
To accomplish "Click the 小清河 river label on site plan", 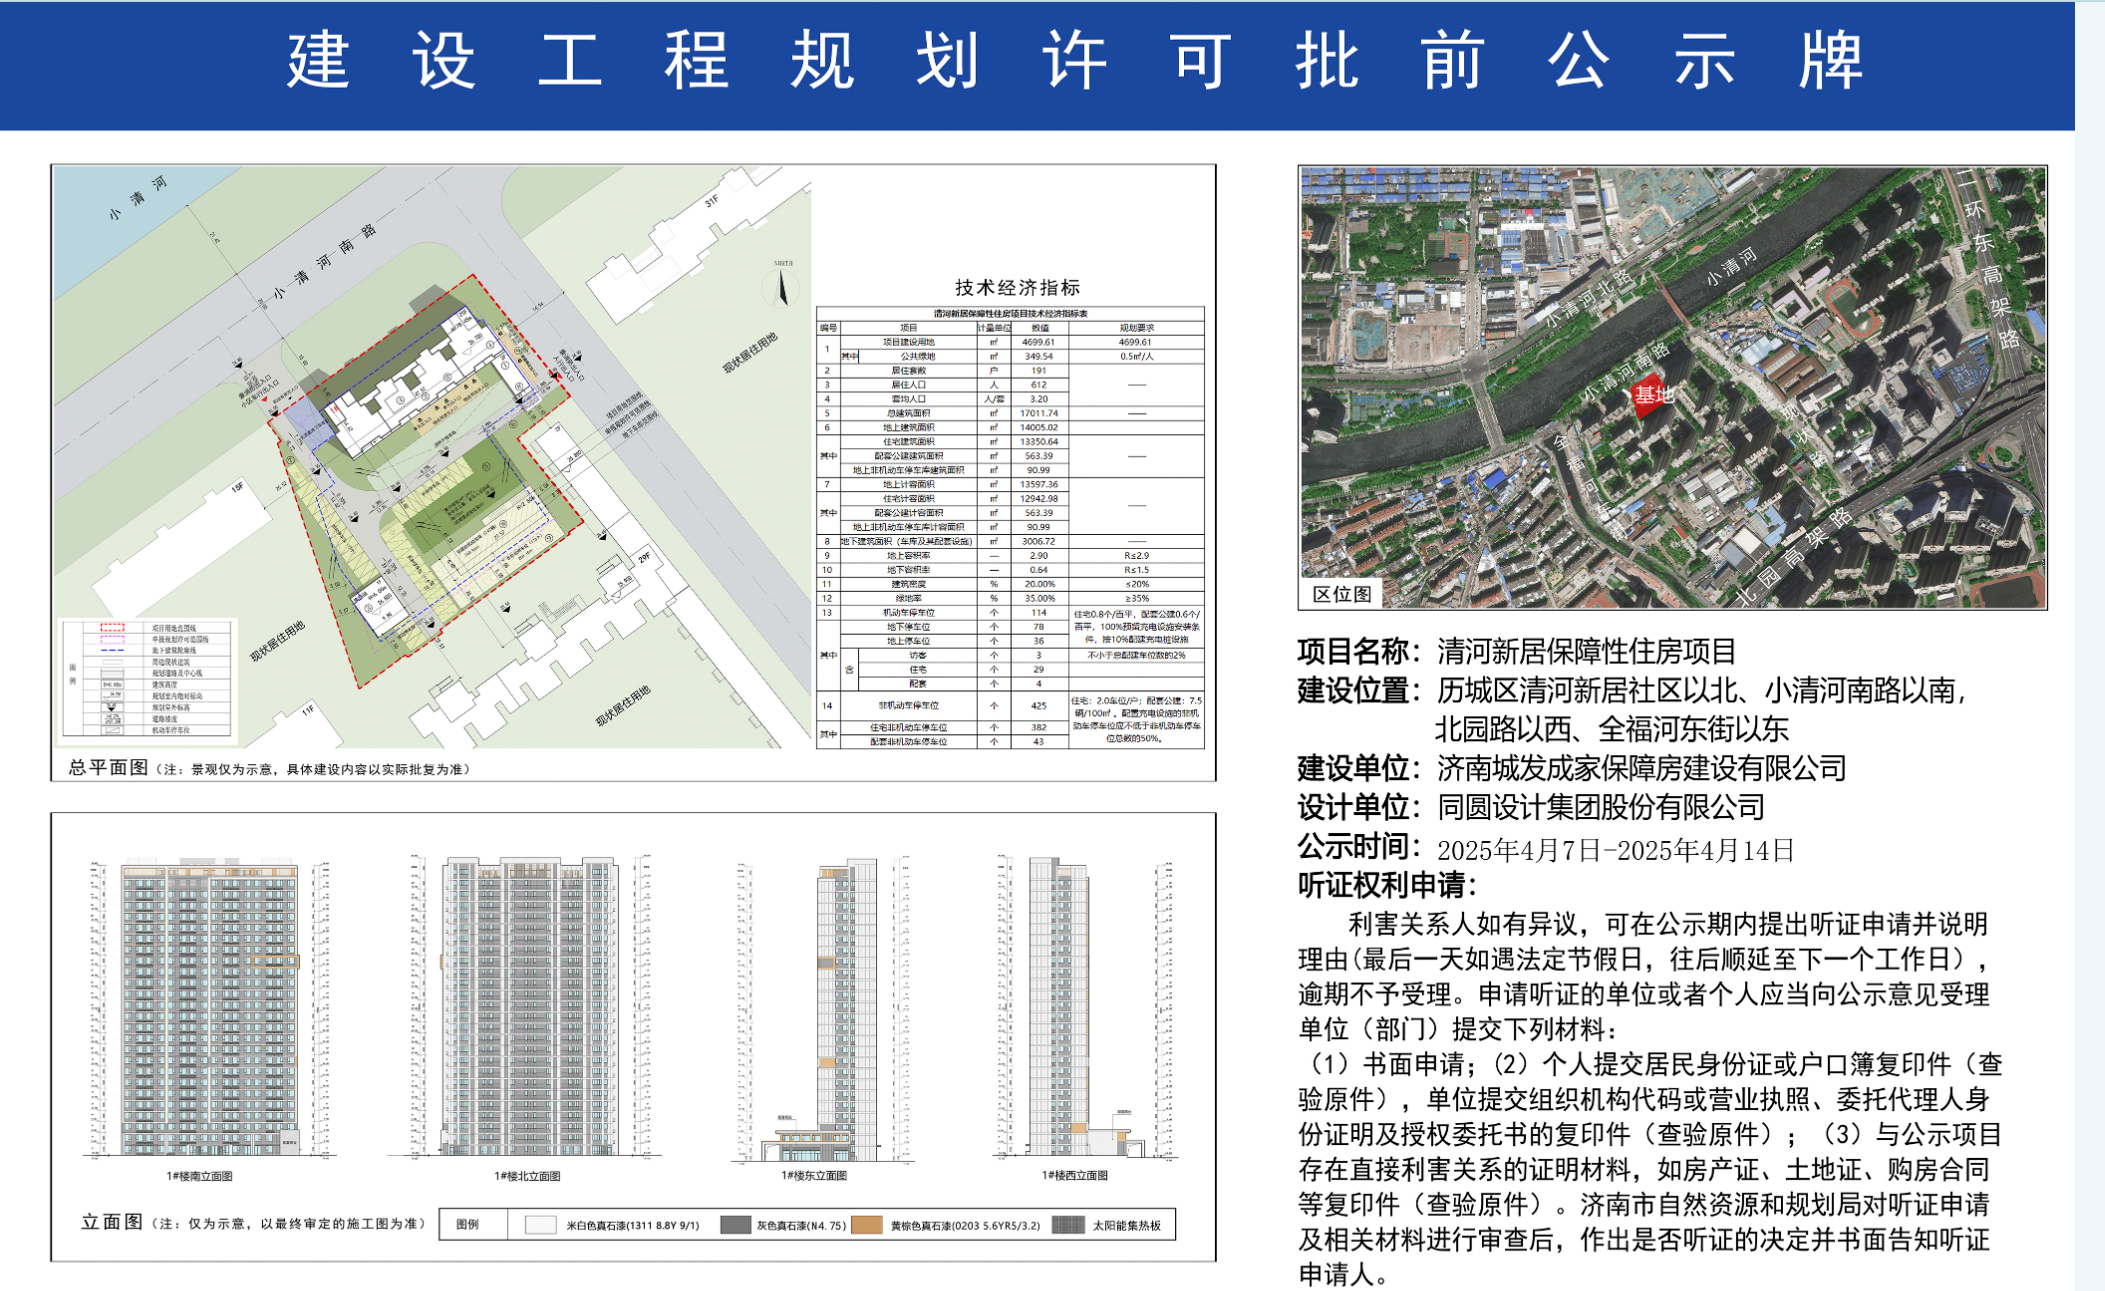I will tap(139, 197).
